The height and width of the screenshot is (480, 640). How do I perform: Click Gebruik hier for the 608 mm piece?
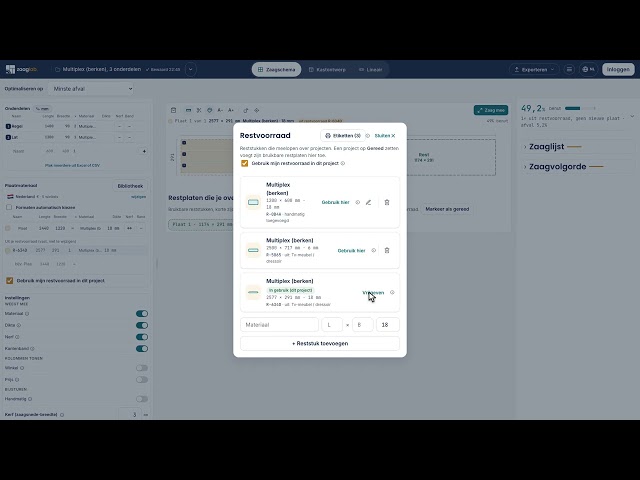pos(336,202)
